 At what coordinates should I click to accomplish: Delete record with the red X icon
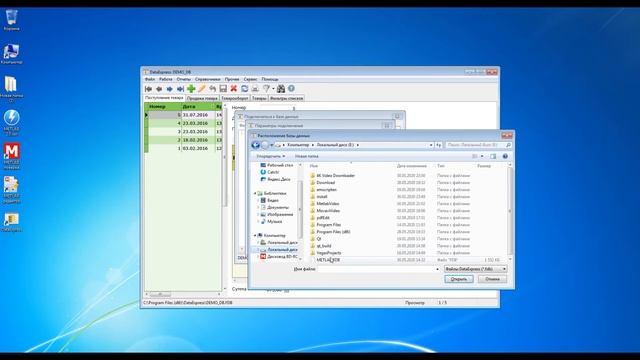[233, 89]
